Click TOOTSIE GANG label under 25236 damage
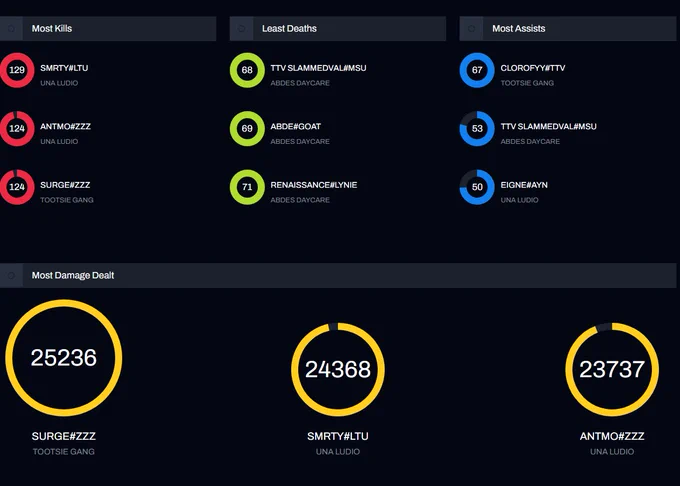 click(64, 452)
